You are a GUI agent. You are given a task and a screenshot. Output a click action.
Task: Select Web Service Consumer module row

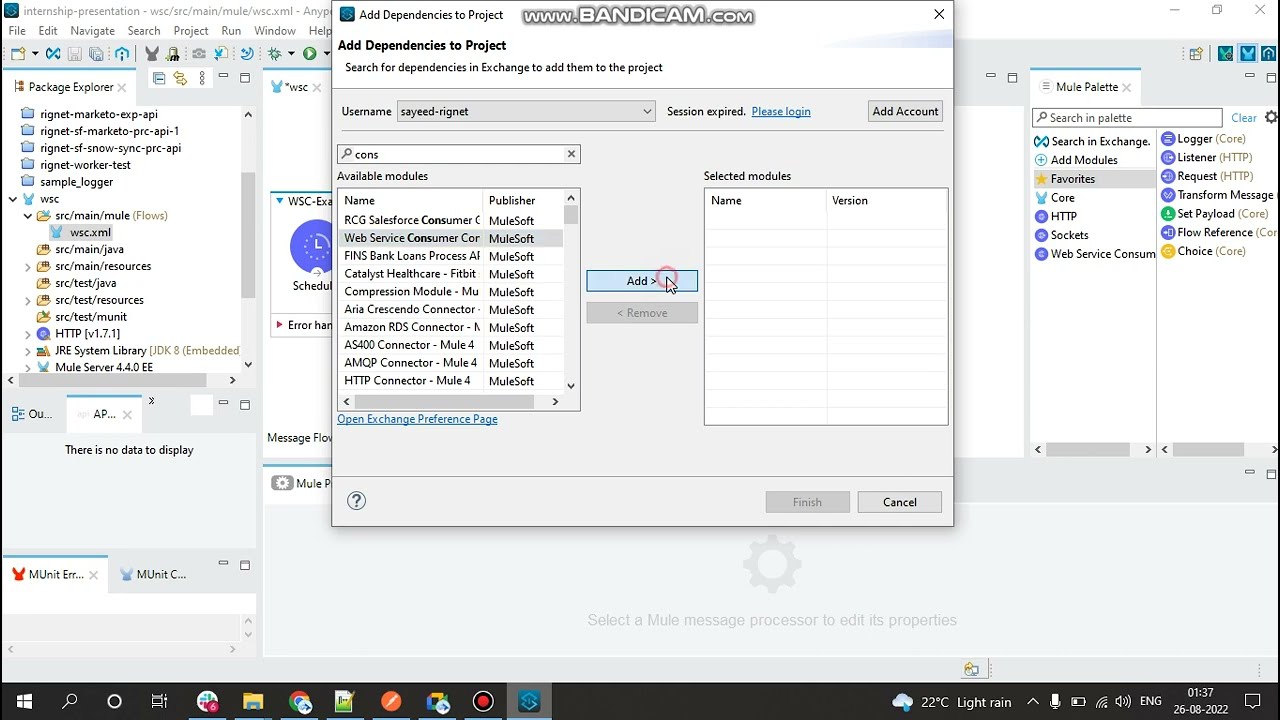tap(450, 238)
